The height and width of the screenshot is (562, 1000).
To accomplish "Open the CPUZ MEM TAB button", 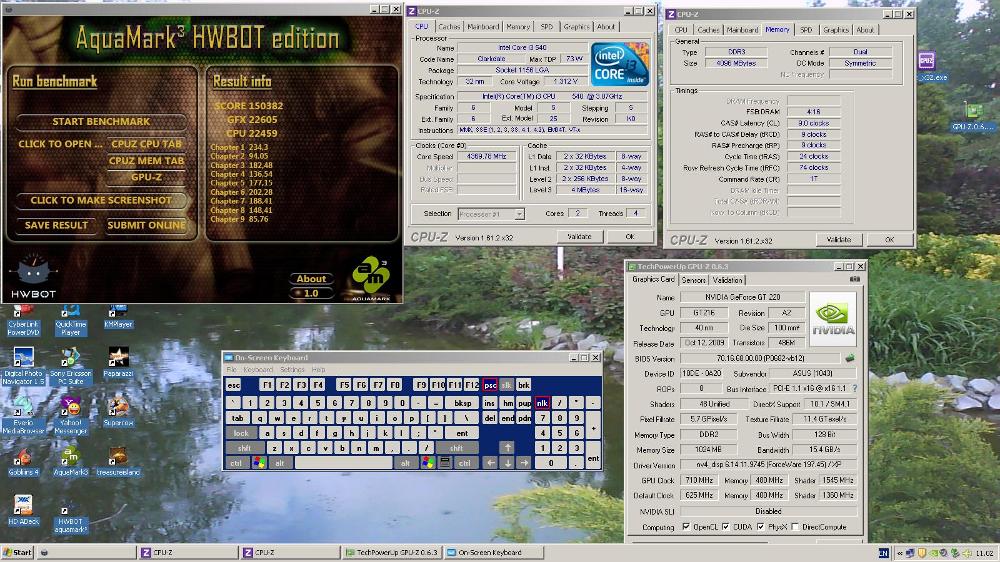I will 146,161.
